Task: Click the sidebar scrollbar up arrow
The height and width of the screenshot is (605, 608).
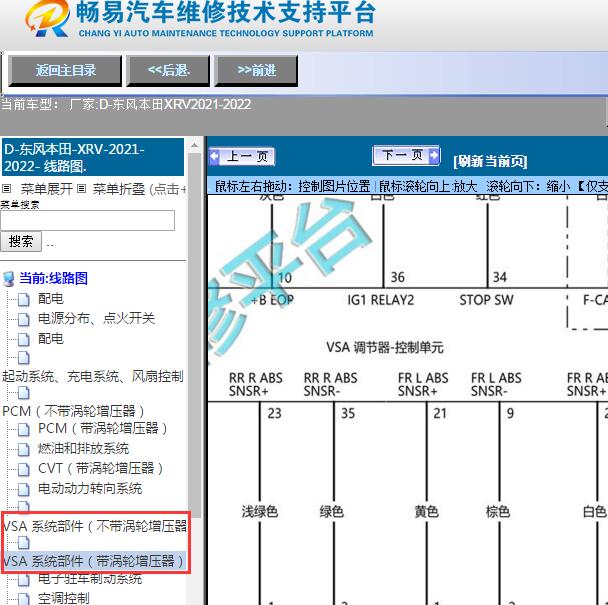Action: tap(194, 146)
